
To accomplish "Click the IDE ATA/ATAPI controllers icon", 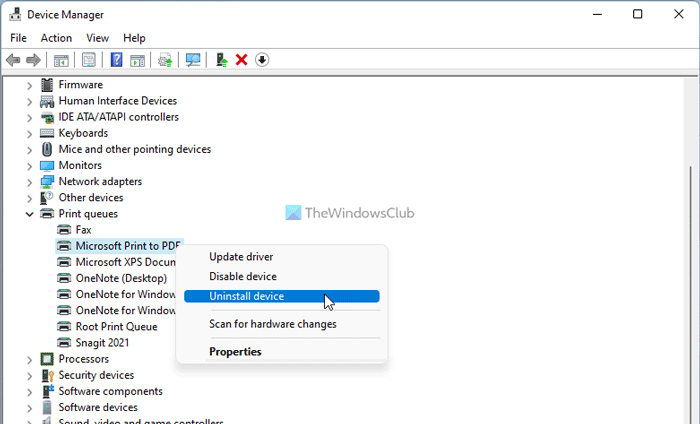I will (x=47, y=117).
